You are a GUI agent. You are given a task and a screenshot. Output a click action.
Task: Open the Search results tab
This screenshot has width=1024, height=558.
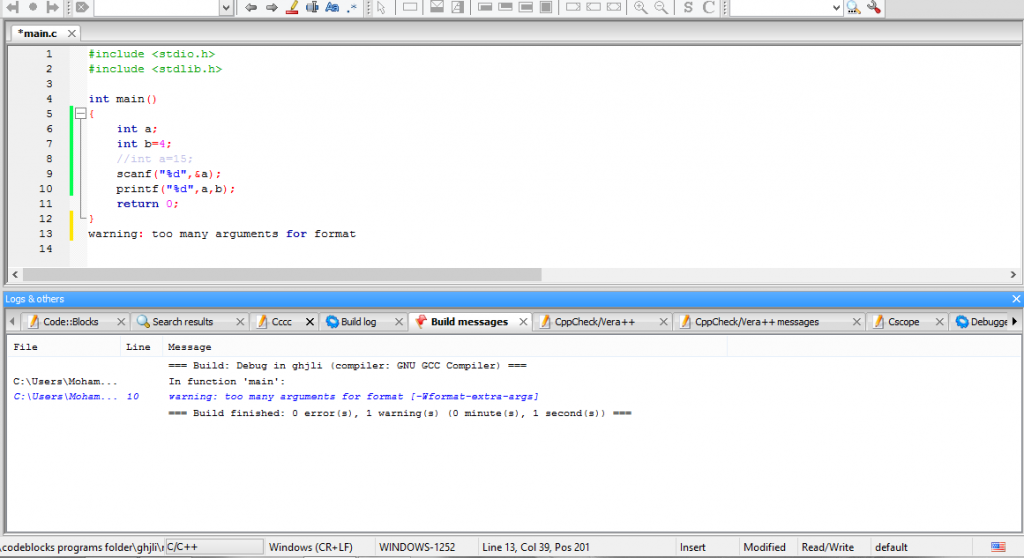(x=182, y=322)
